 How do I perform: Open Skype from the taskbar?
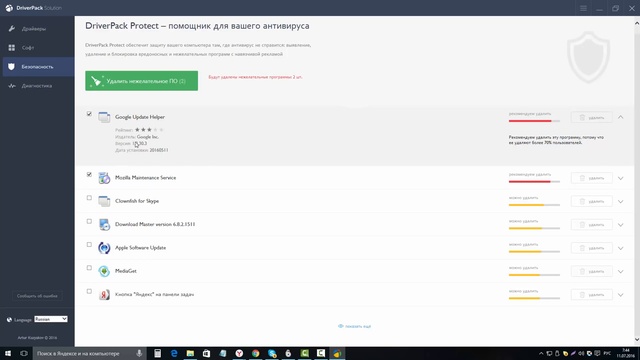pyautogui.click(x=272, y=353)
